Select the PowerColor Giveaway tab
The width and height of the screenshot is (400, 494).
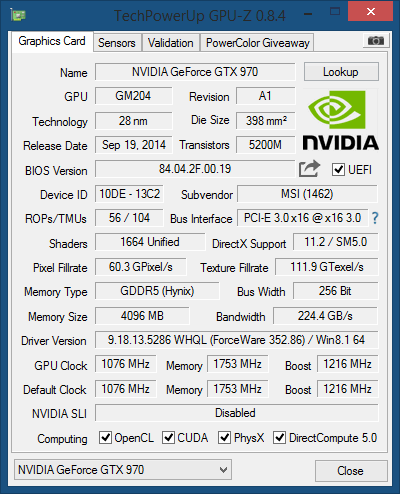click(257, 43)
